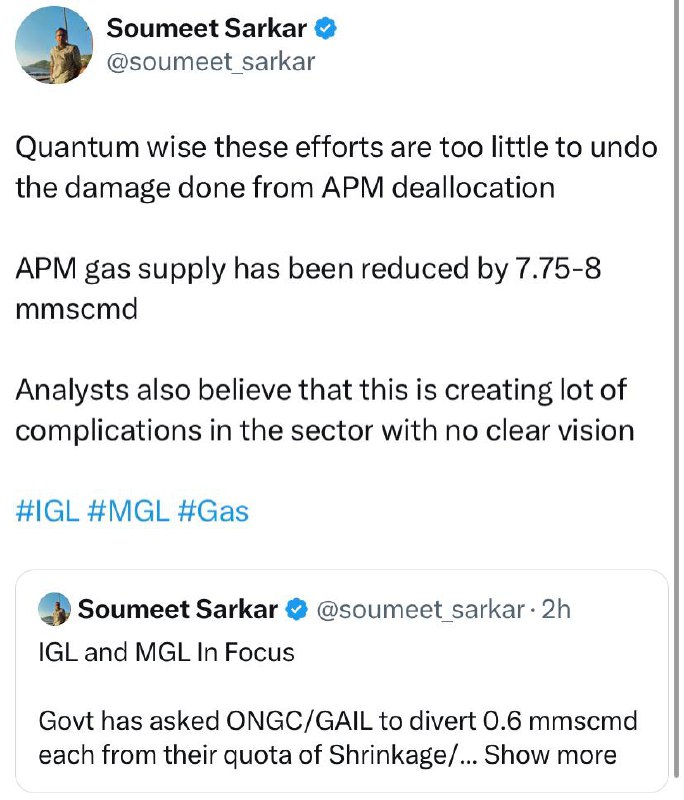The image size is (684, 800).
Task: Open Soumeet Sarkar's profile picture
Action: [54, 45]
